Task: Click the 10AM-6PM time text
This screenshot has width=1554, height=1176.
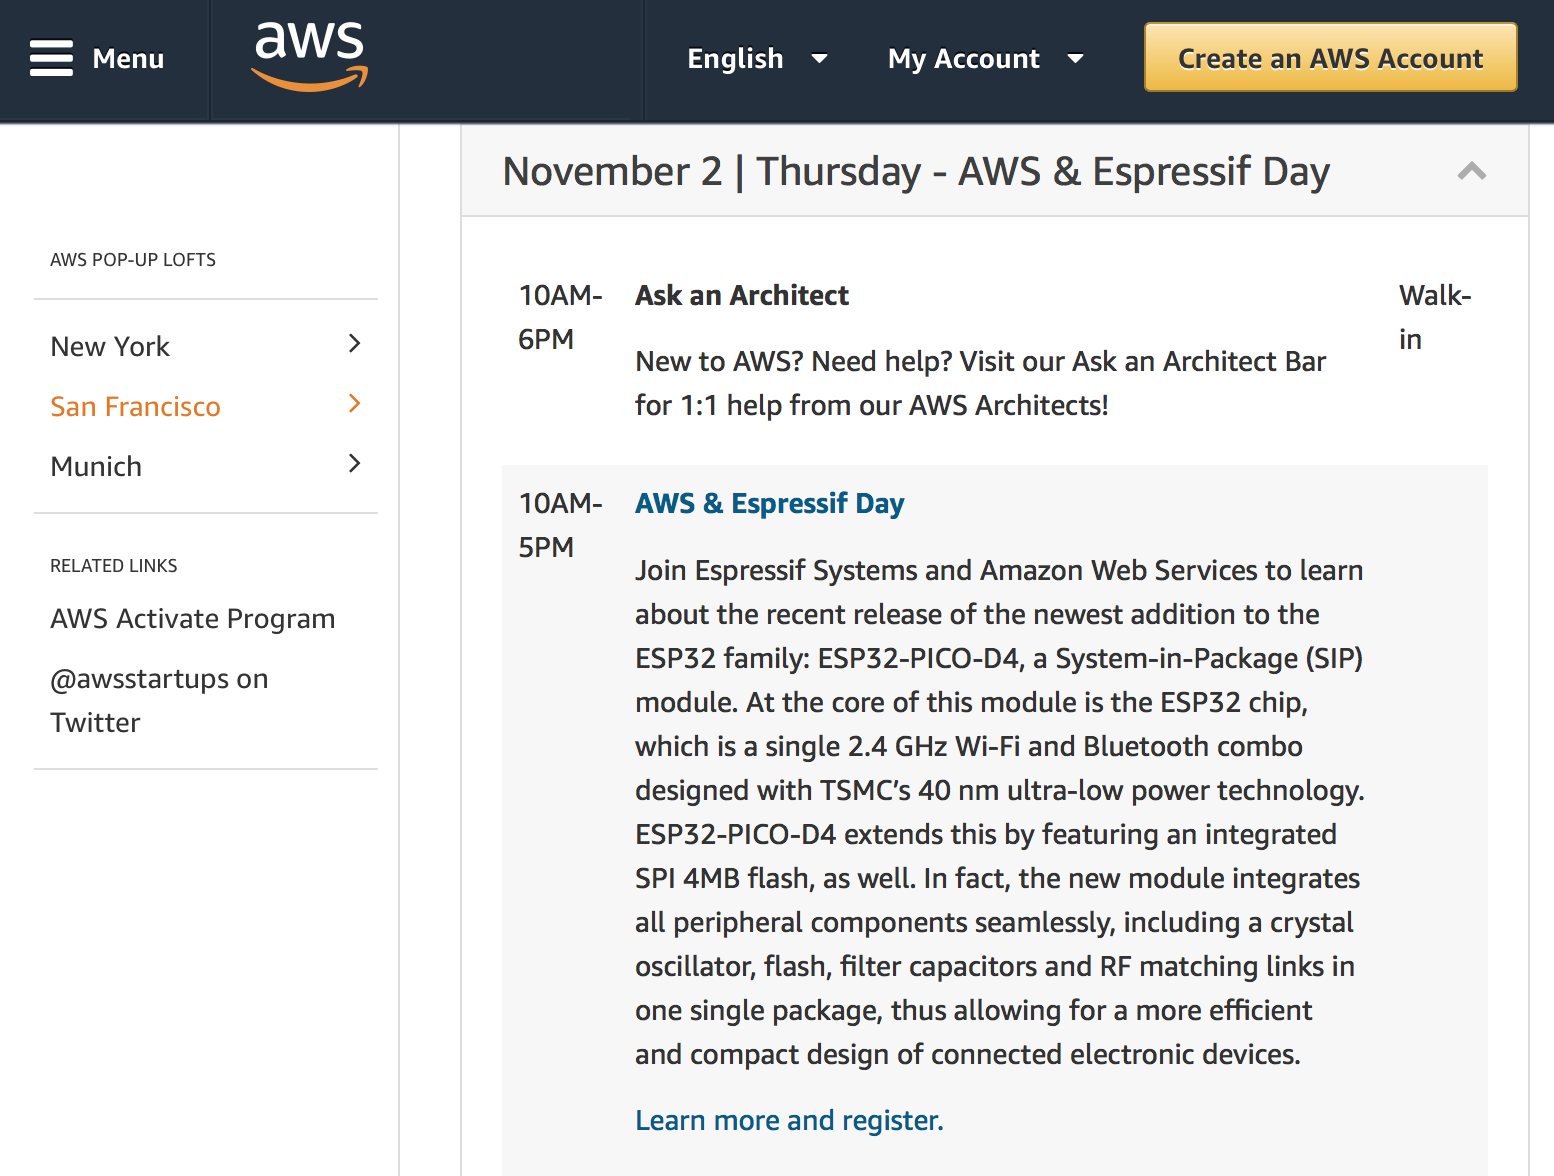Action: click(560, 317)
